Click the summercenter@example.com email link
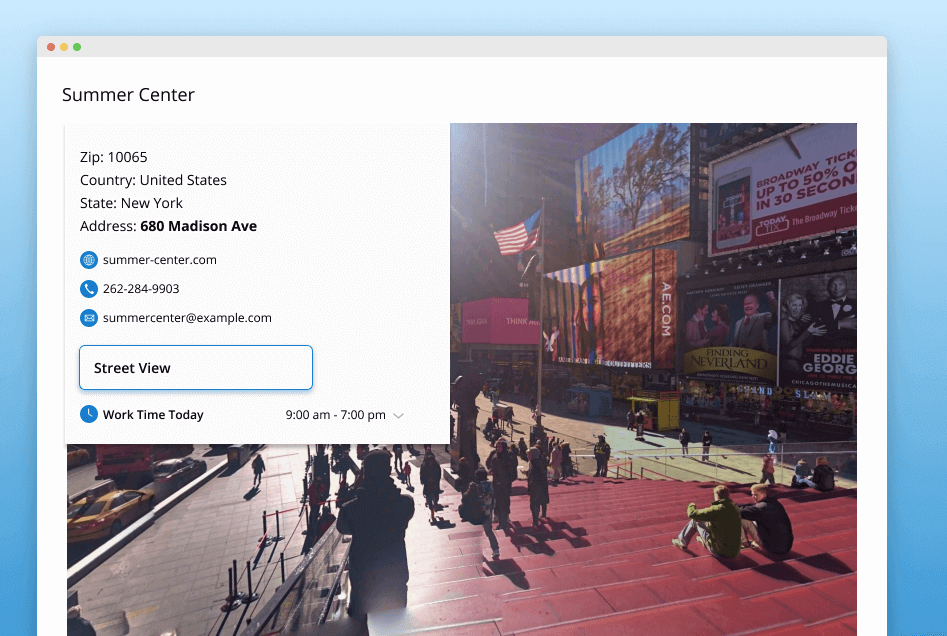Image resolution: width=947 pixels, height=636 pixels. (x=187, y=317)
